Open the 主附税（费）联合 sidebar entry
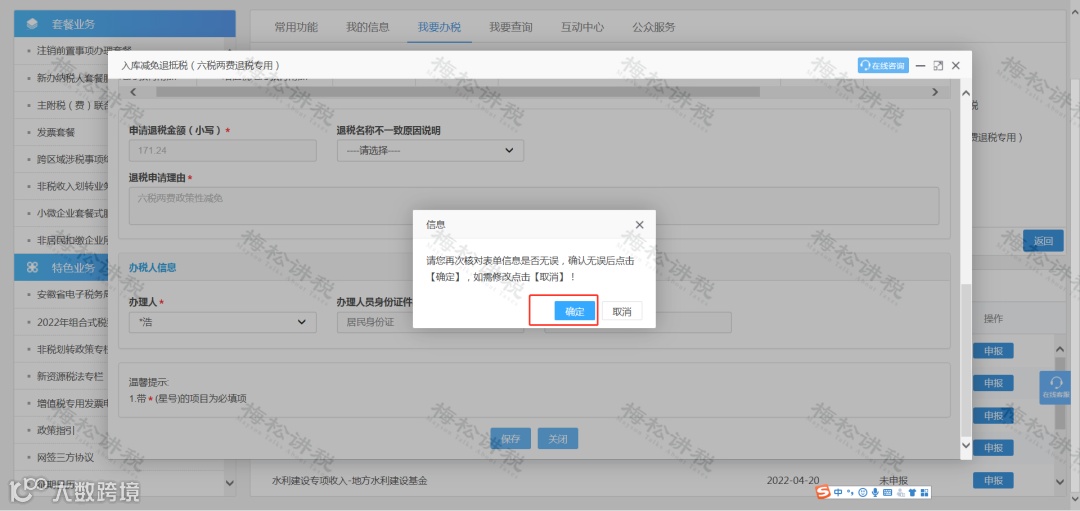The width and height of the screenshot is (1080, 511). pyautogui.click(x=72, y=105)
